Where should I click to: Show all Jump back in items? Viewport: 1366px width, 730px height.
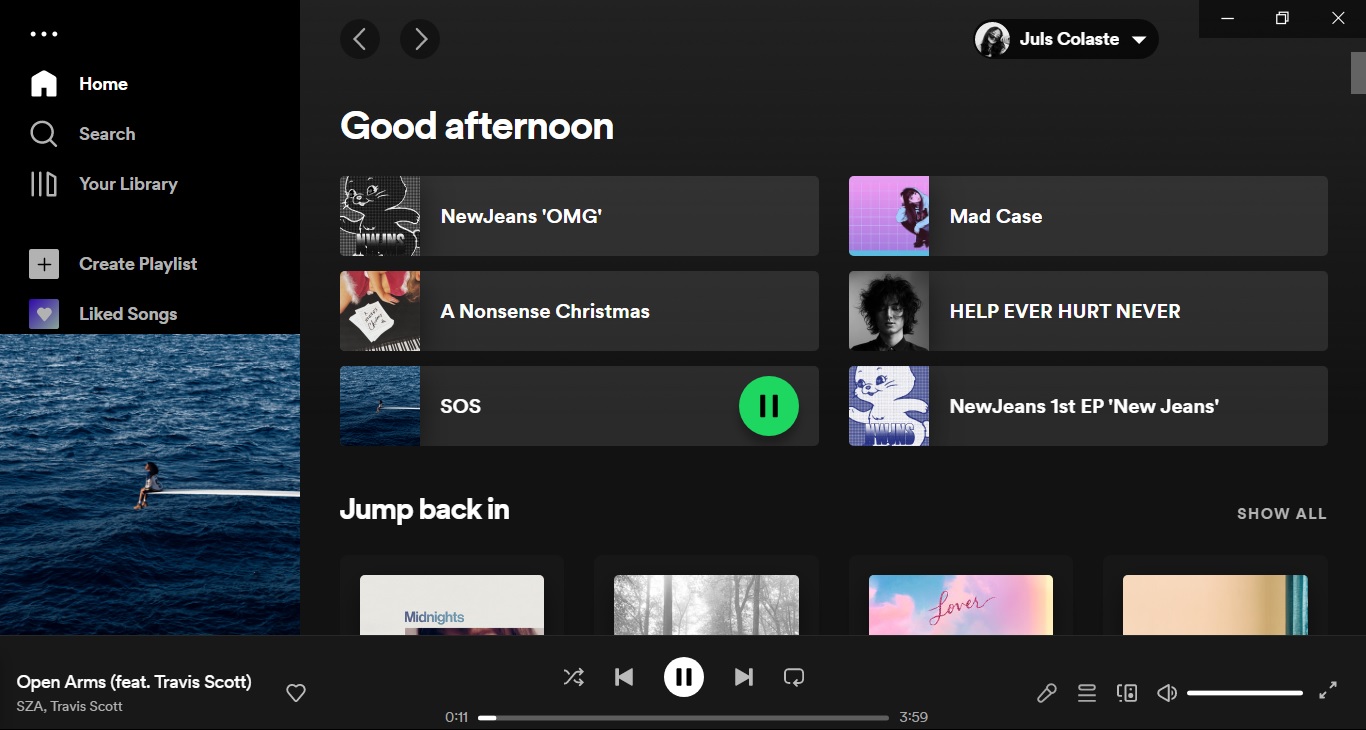tap(1281, 513)
